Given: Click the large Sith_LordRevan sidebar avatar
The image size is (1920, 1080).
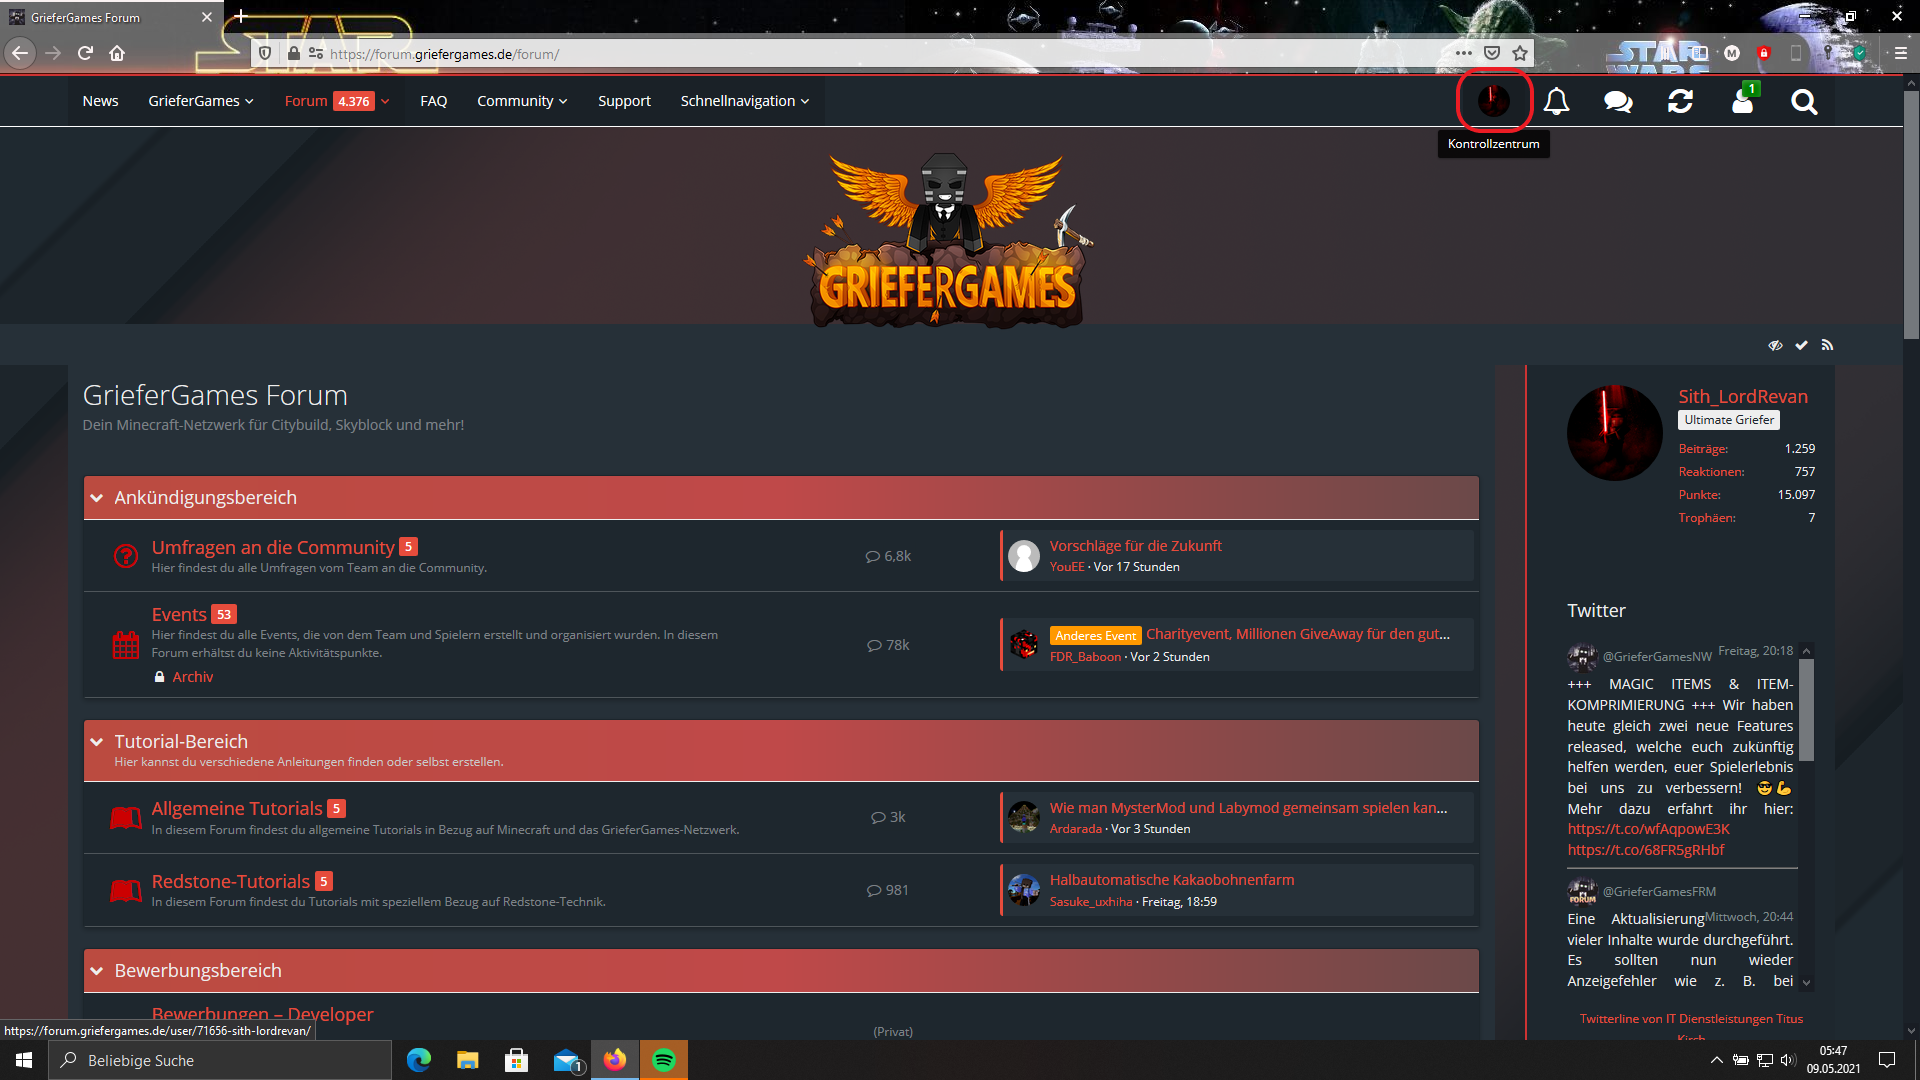Looking at the screenshot, I should (x=1615, y=433).
